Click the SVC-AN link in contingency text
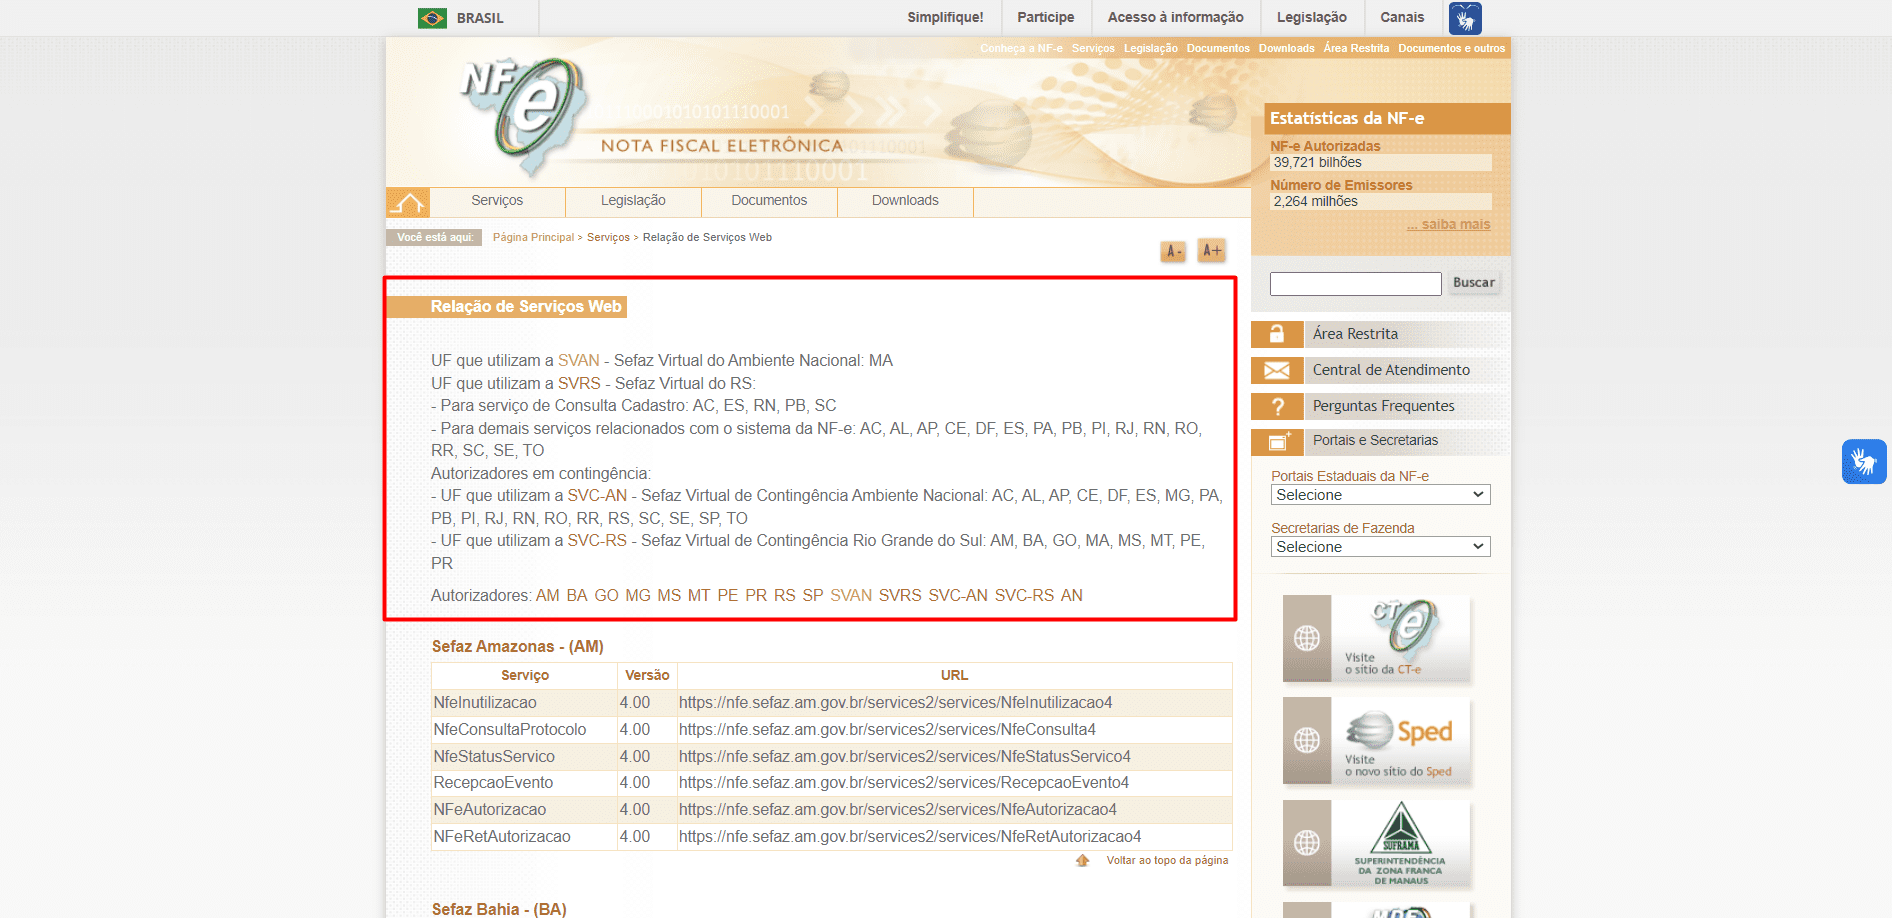The height and width of the screenshot is (918, 1892). click(x=597, y=496)
